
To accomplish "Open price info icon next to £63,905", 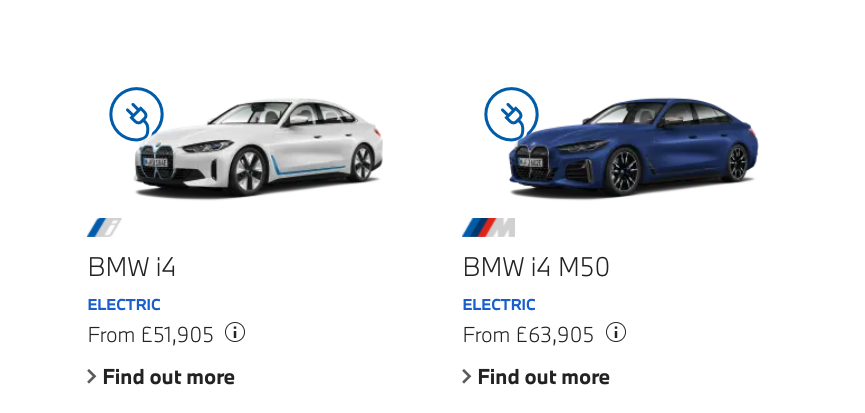I will 616,332.
